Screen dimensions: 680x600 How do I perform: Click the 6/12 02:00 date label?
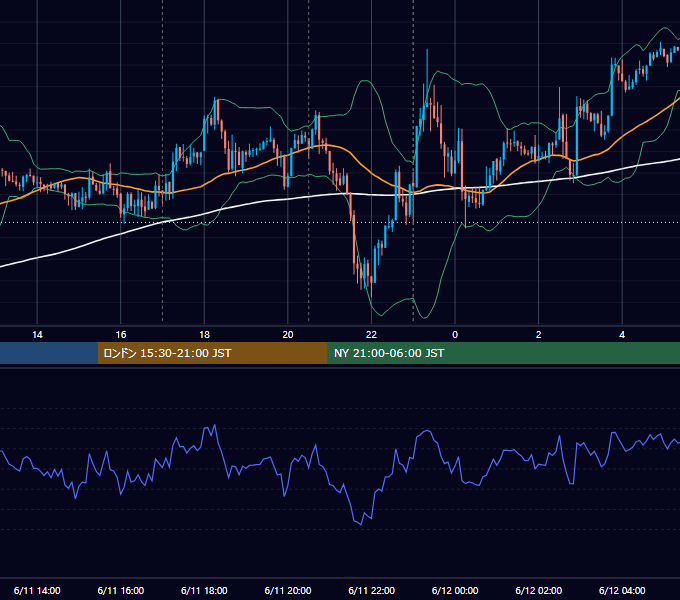click(538, 590)
